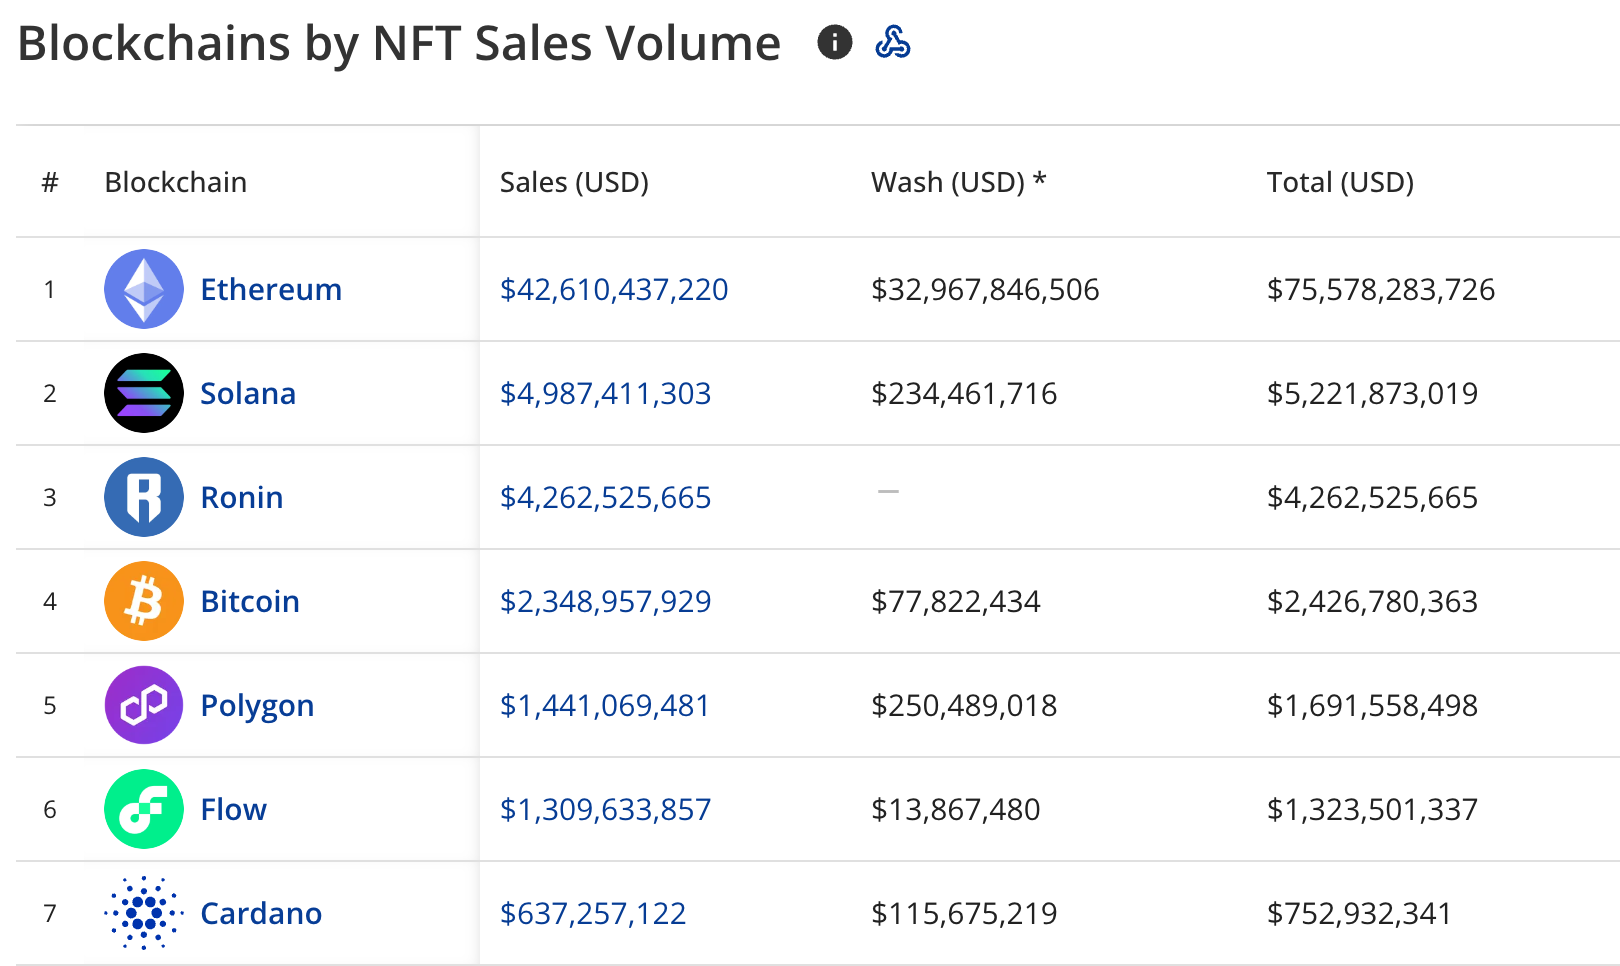Open the Cardano blockchain link
The height and width of the screenshot is (966, 1620).
pyautogui.click(x=261, y=913)
